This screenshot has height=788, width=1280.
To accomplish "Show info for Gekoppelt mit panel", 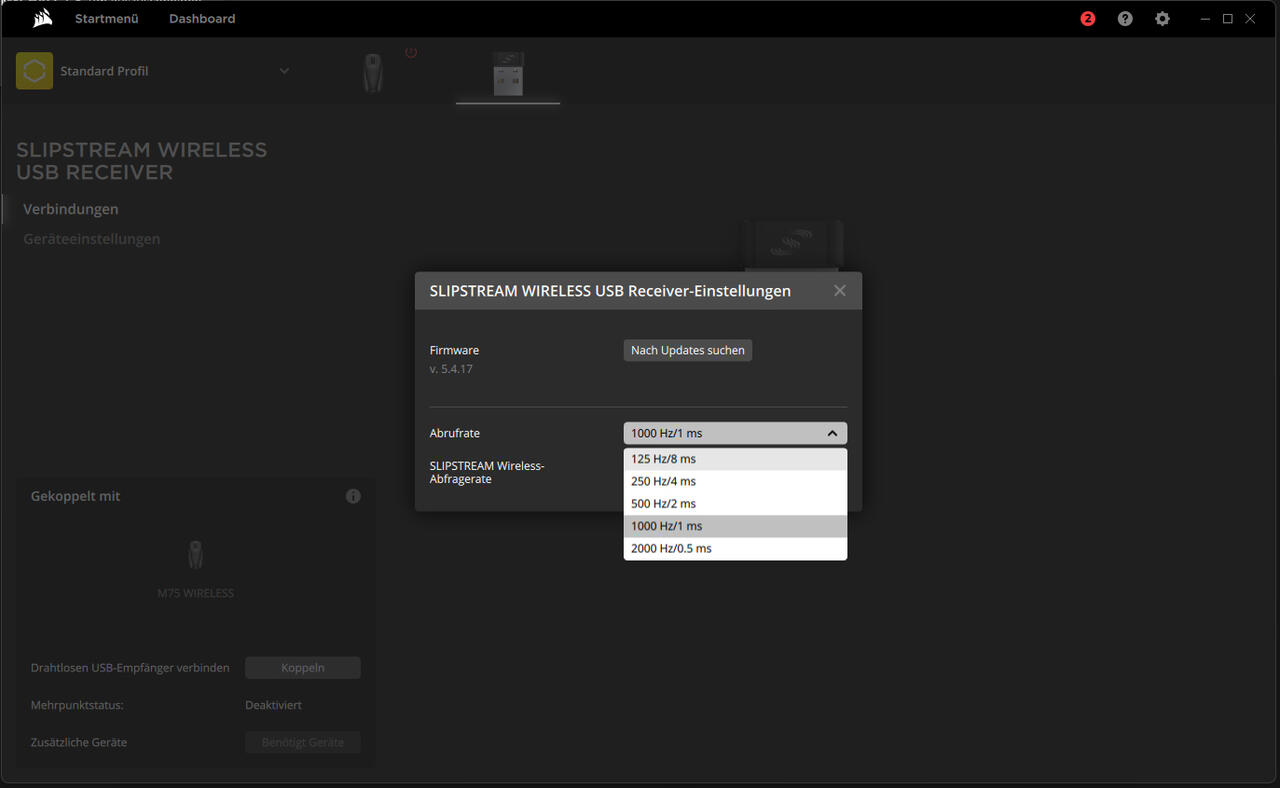I will 353,496.
